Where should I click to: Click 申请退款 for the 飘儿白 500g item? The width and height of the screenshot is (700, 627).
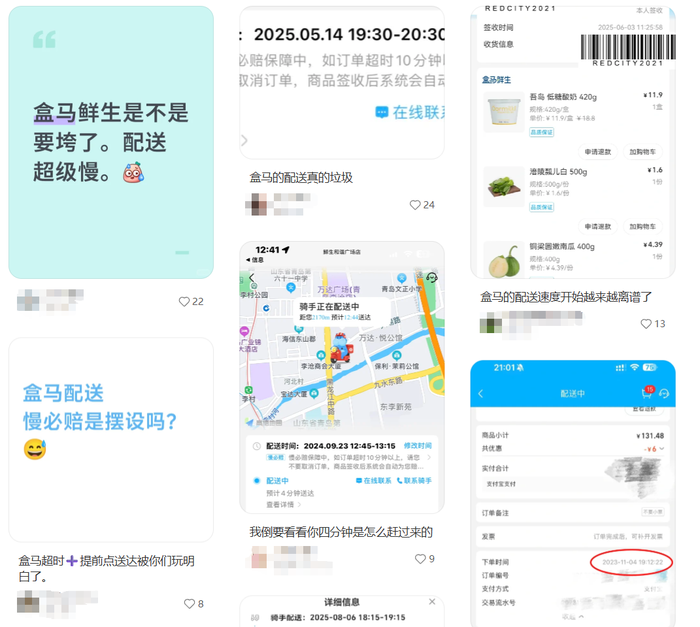598,226
